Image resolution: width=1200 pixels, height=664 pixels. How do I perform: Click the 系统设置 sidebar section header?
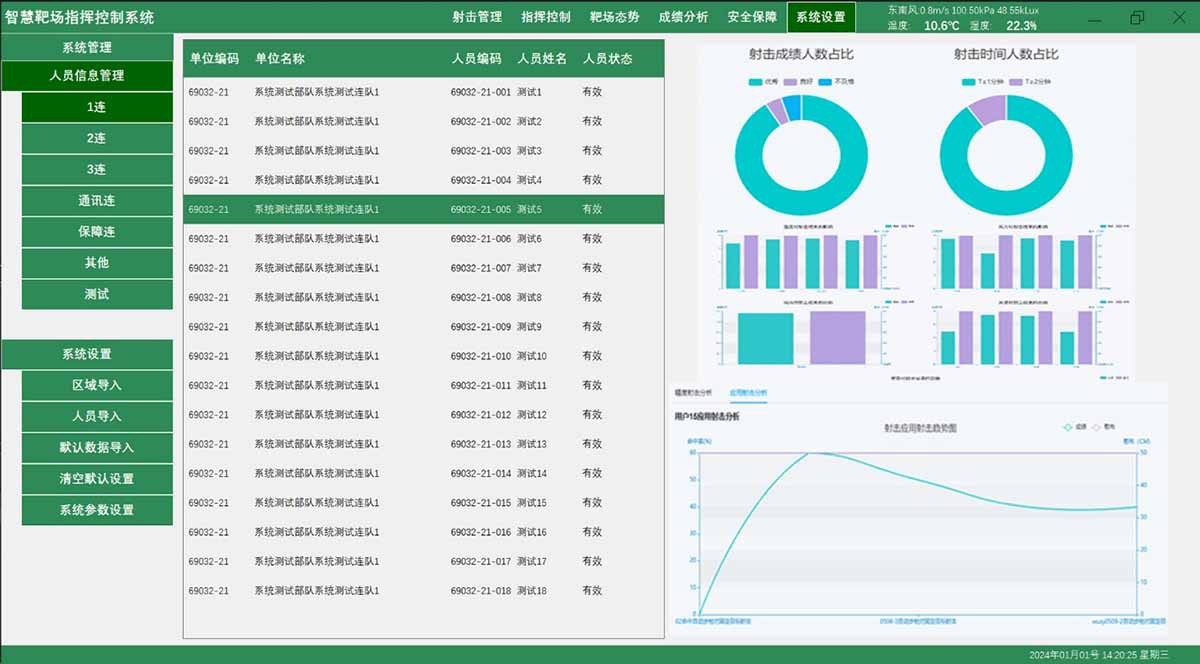(x=87, y=354)
